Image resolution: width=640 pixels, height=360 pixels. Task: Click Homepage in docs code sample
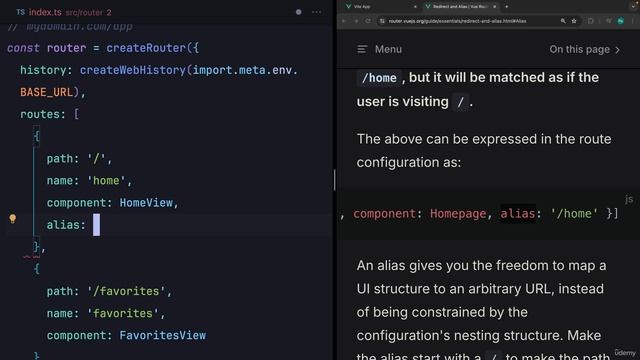pos(458,213)
